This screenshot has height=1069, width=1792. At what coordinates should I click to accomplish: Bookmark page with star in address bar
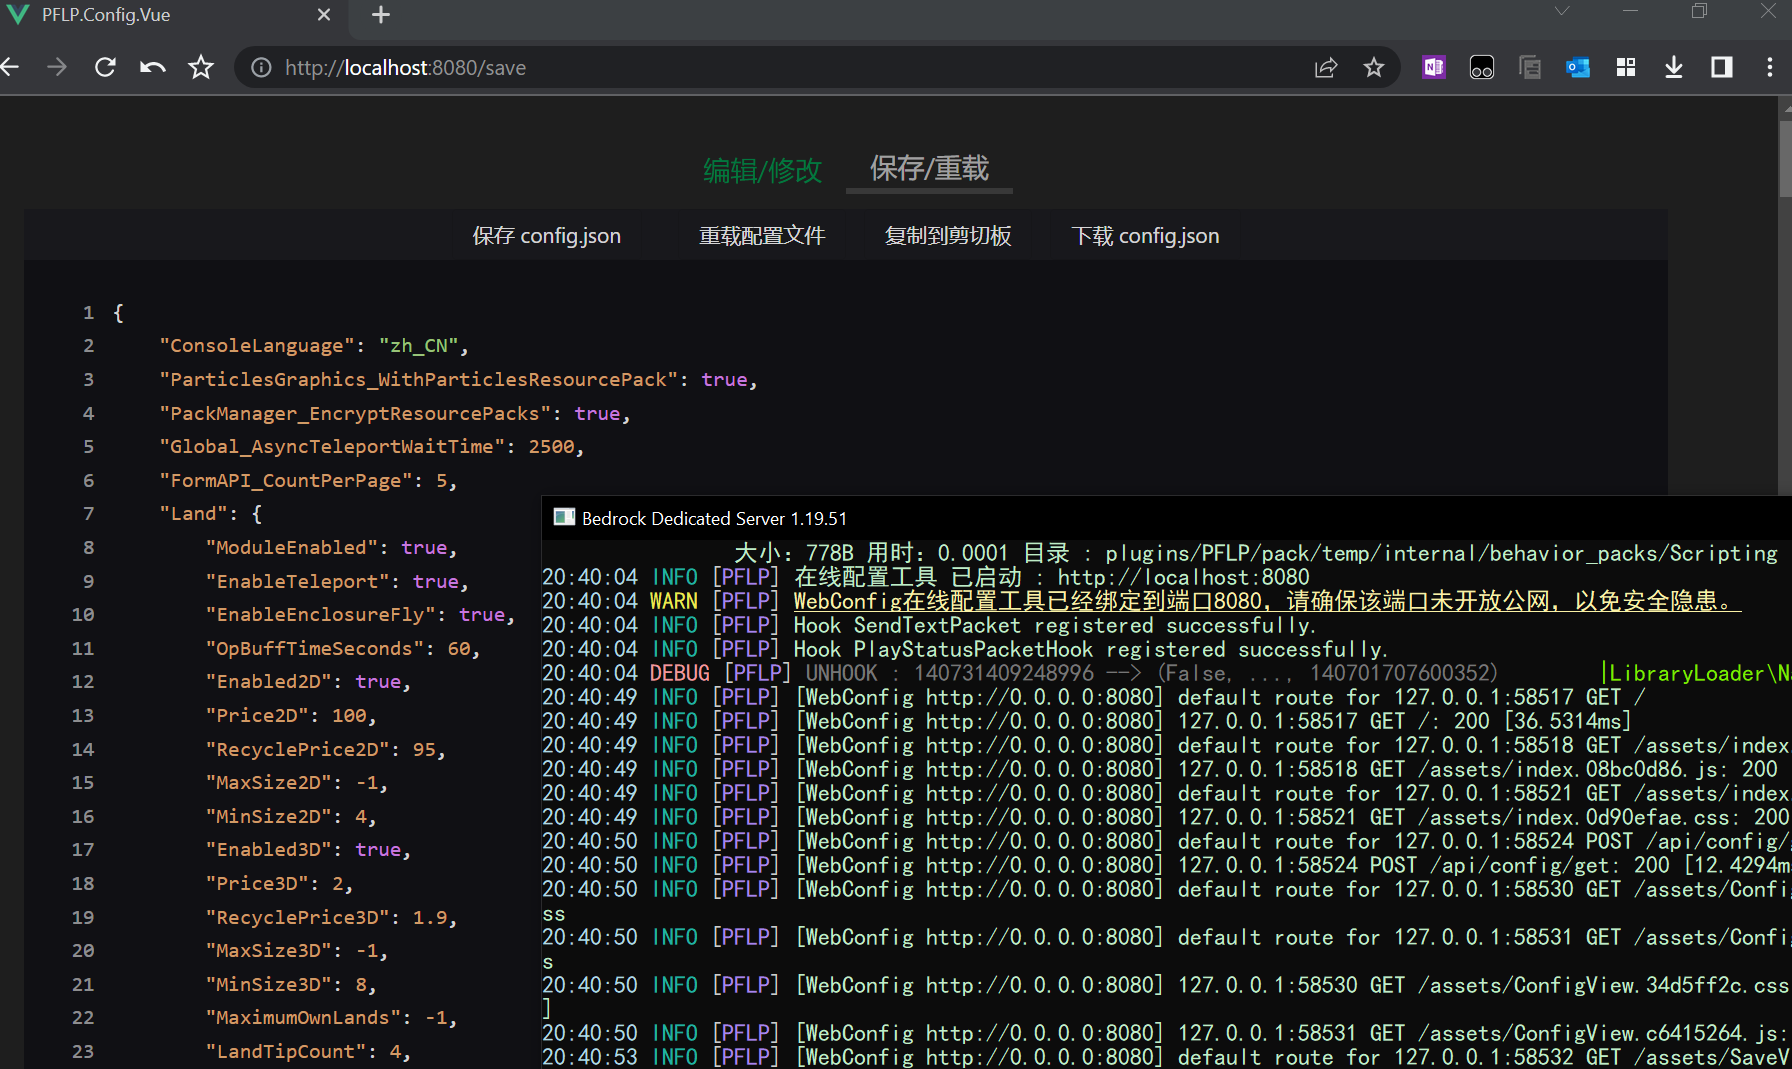(x=1374, y=67)
